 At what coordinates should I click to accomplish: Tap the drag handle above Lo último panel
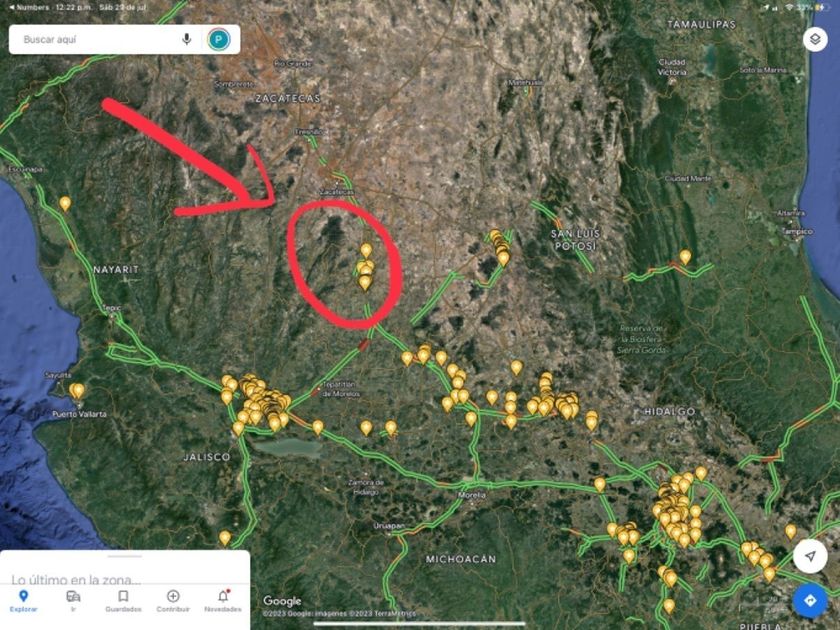coord(124,556)
